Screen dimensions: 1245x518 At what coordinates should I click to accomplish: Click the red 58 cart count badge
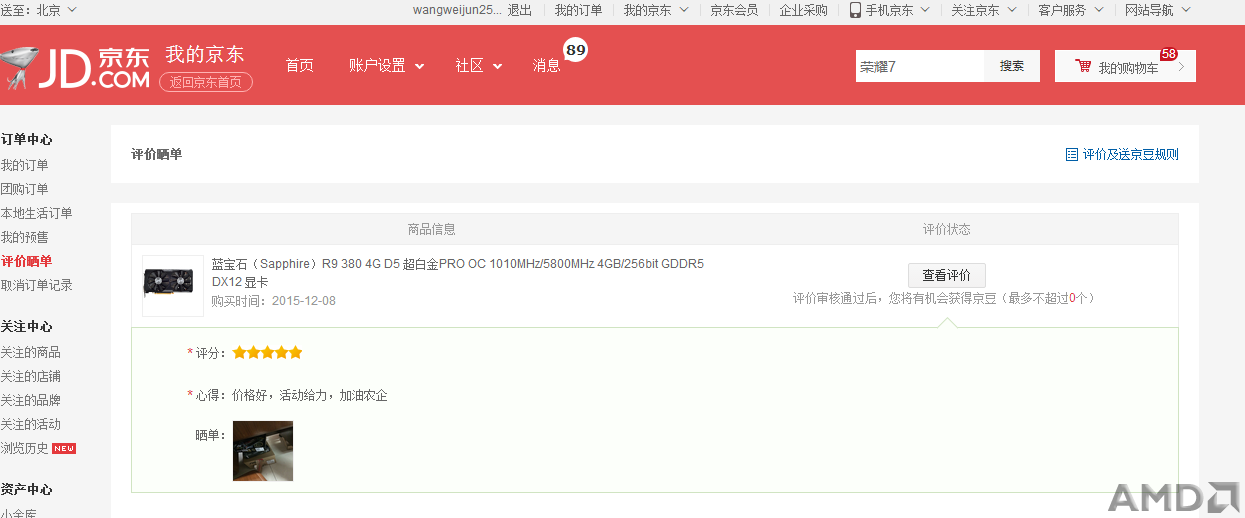pyautogui.click(x=1168, y=54)
